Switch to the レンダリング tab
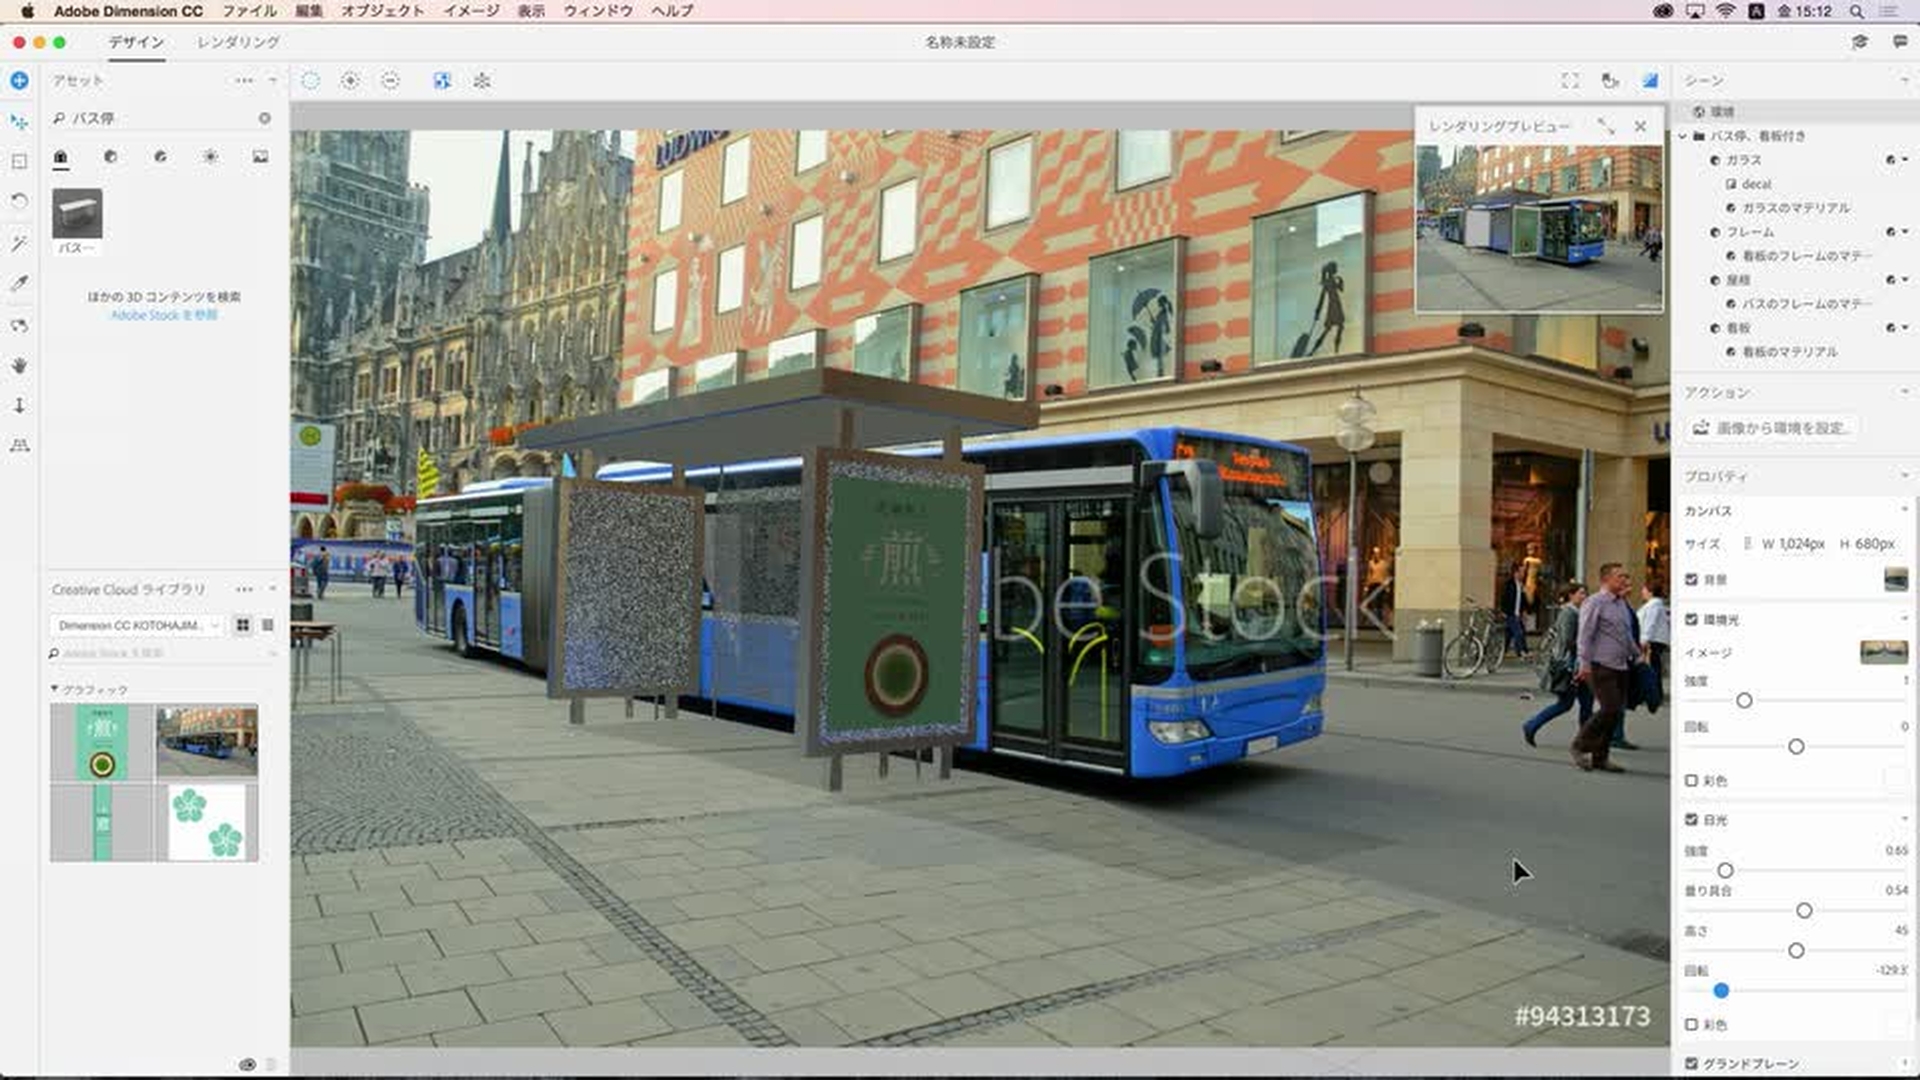 [238, 42]
